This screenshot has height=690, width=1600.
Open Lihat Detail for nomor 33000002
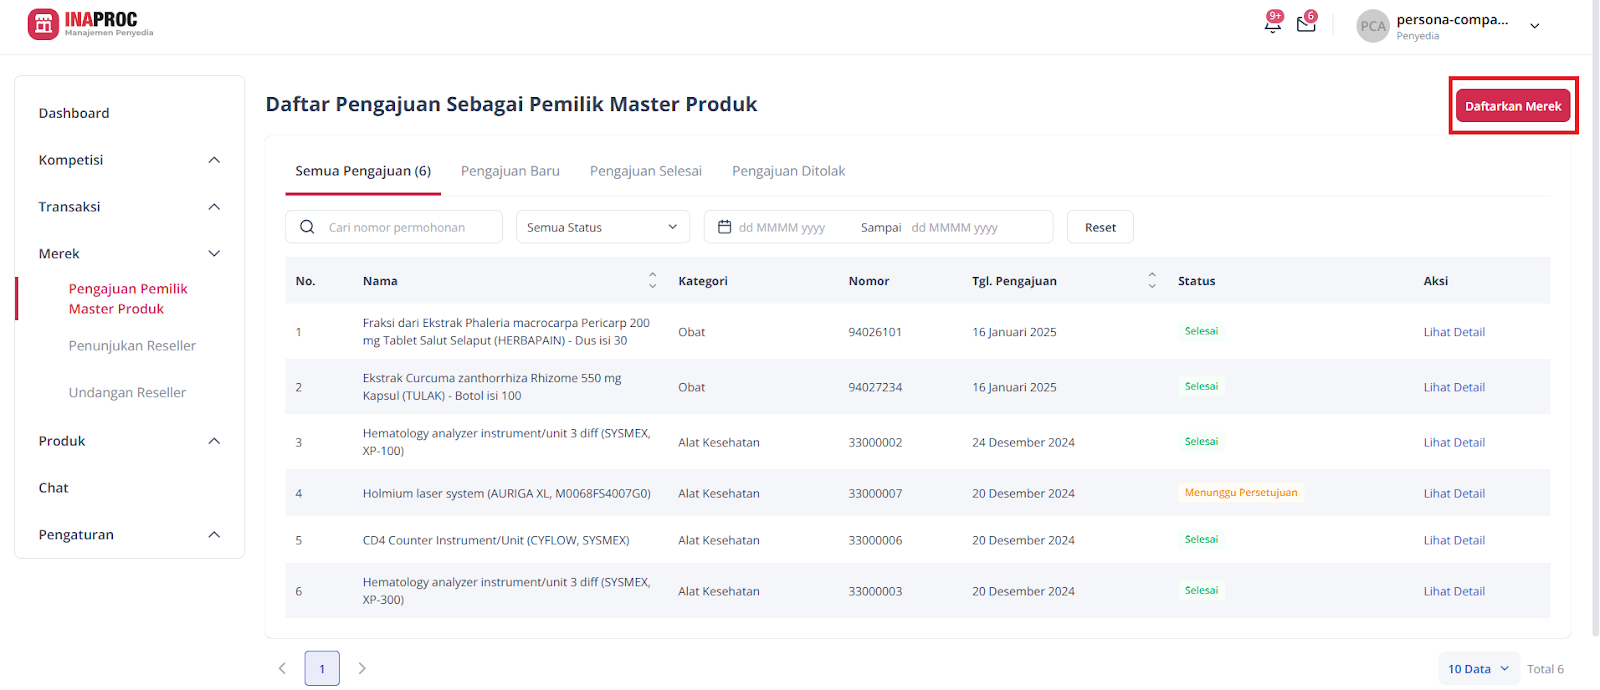(1454, 442)
